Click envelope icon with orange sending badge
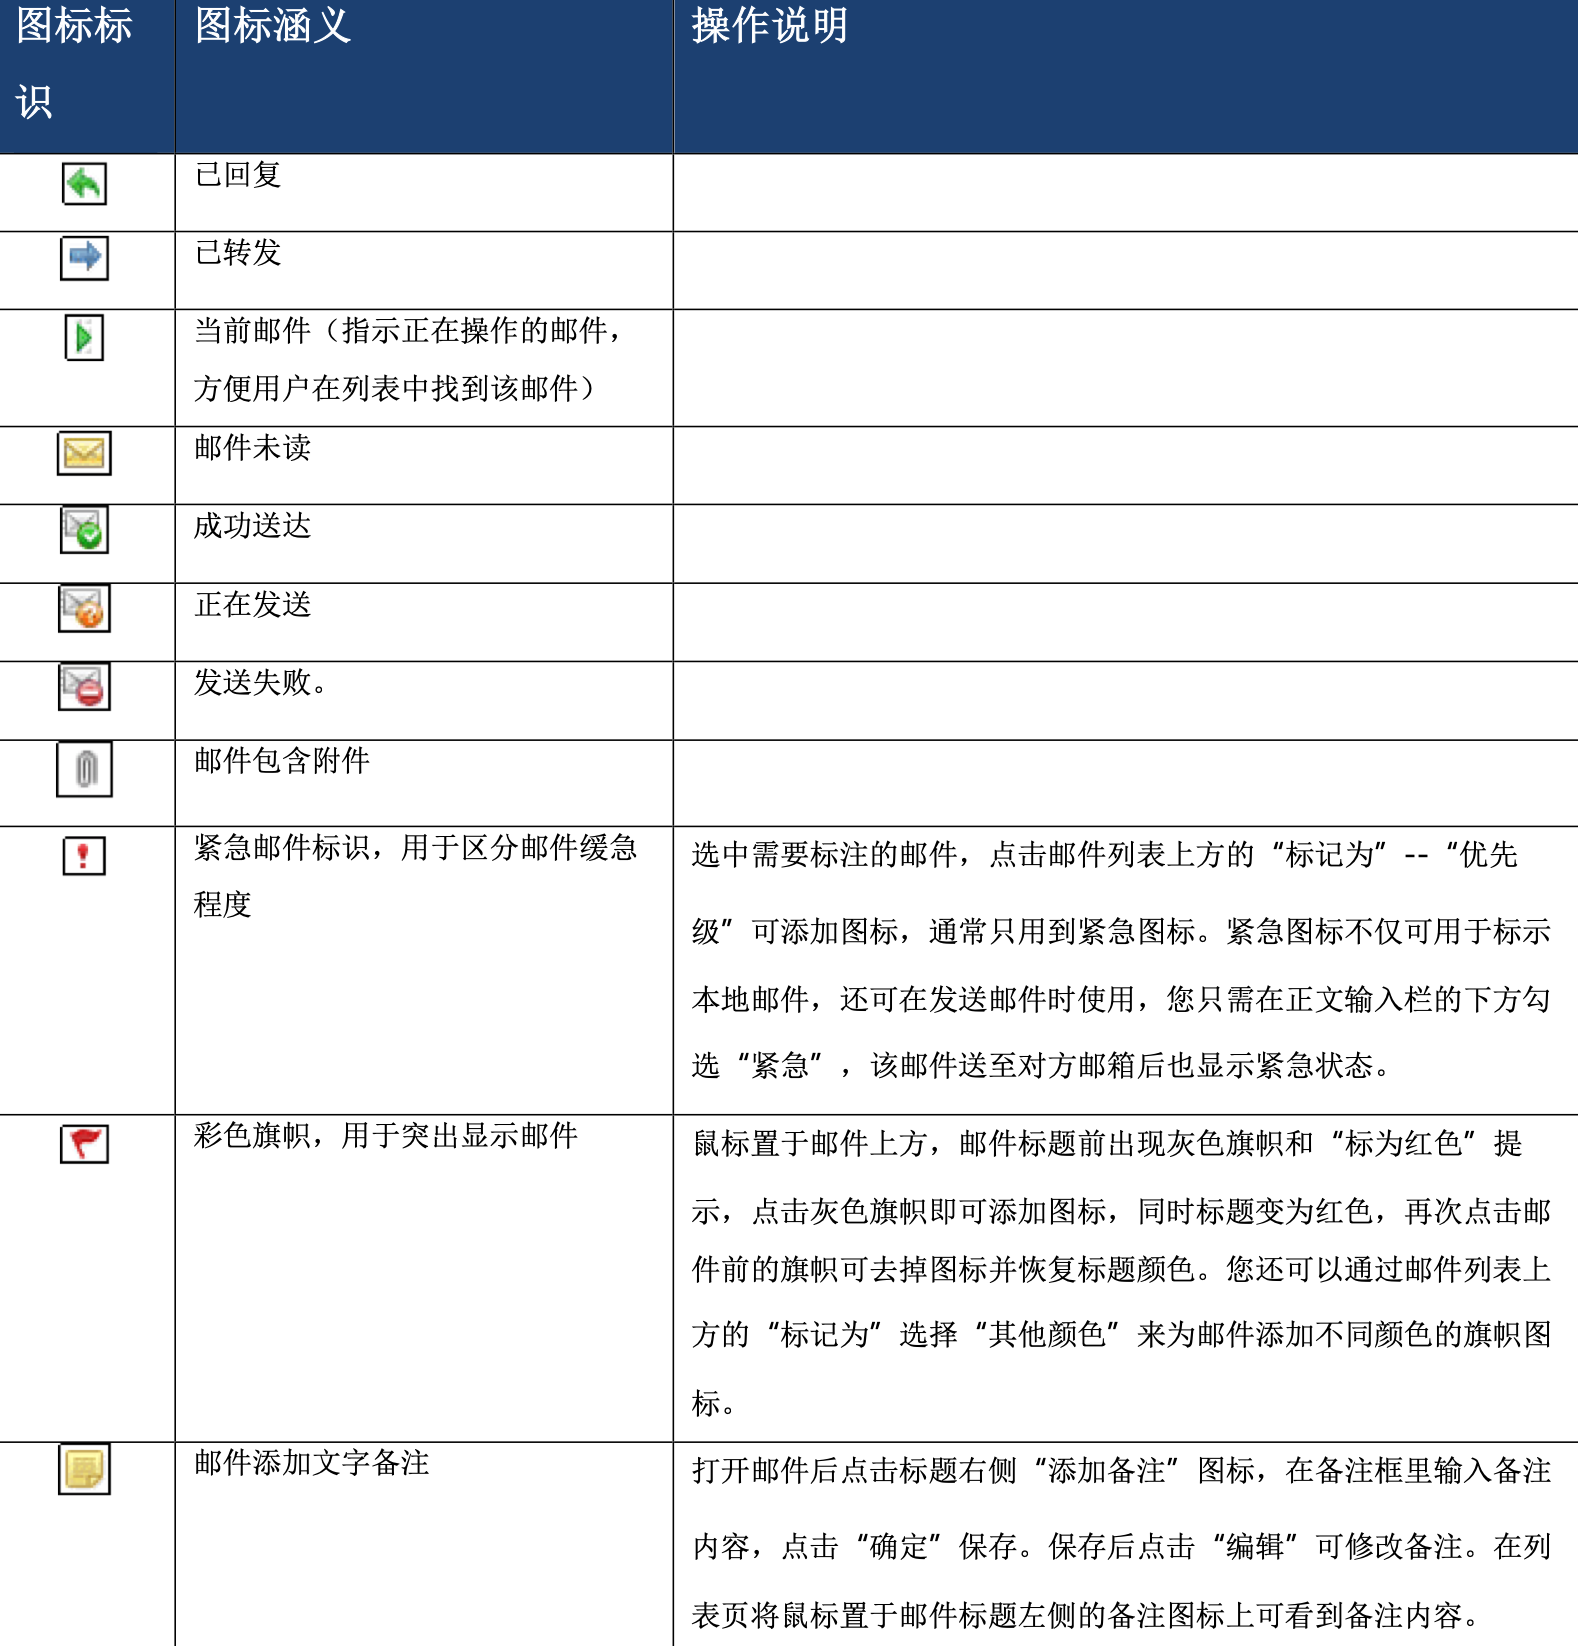1578x1646 pixels. pos(84,608)
